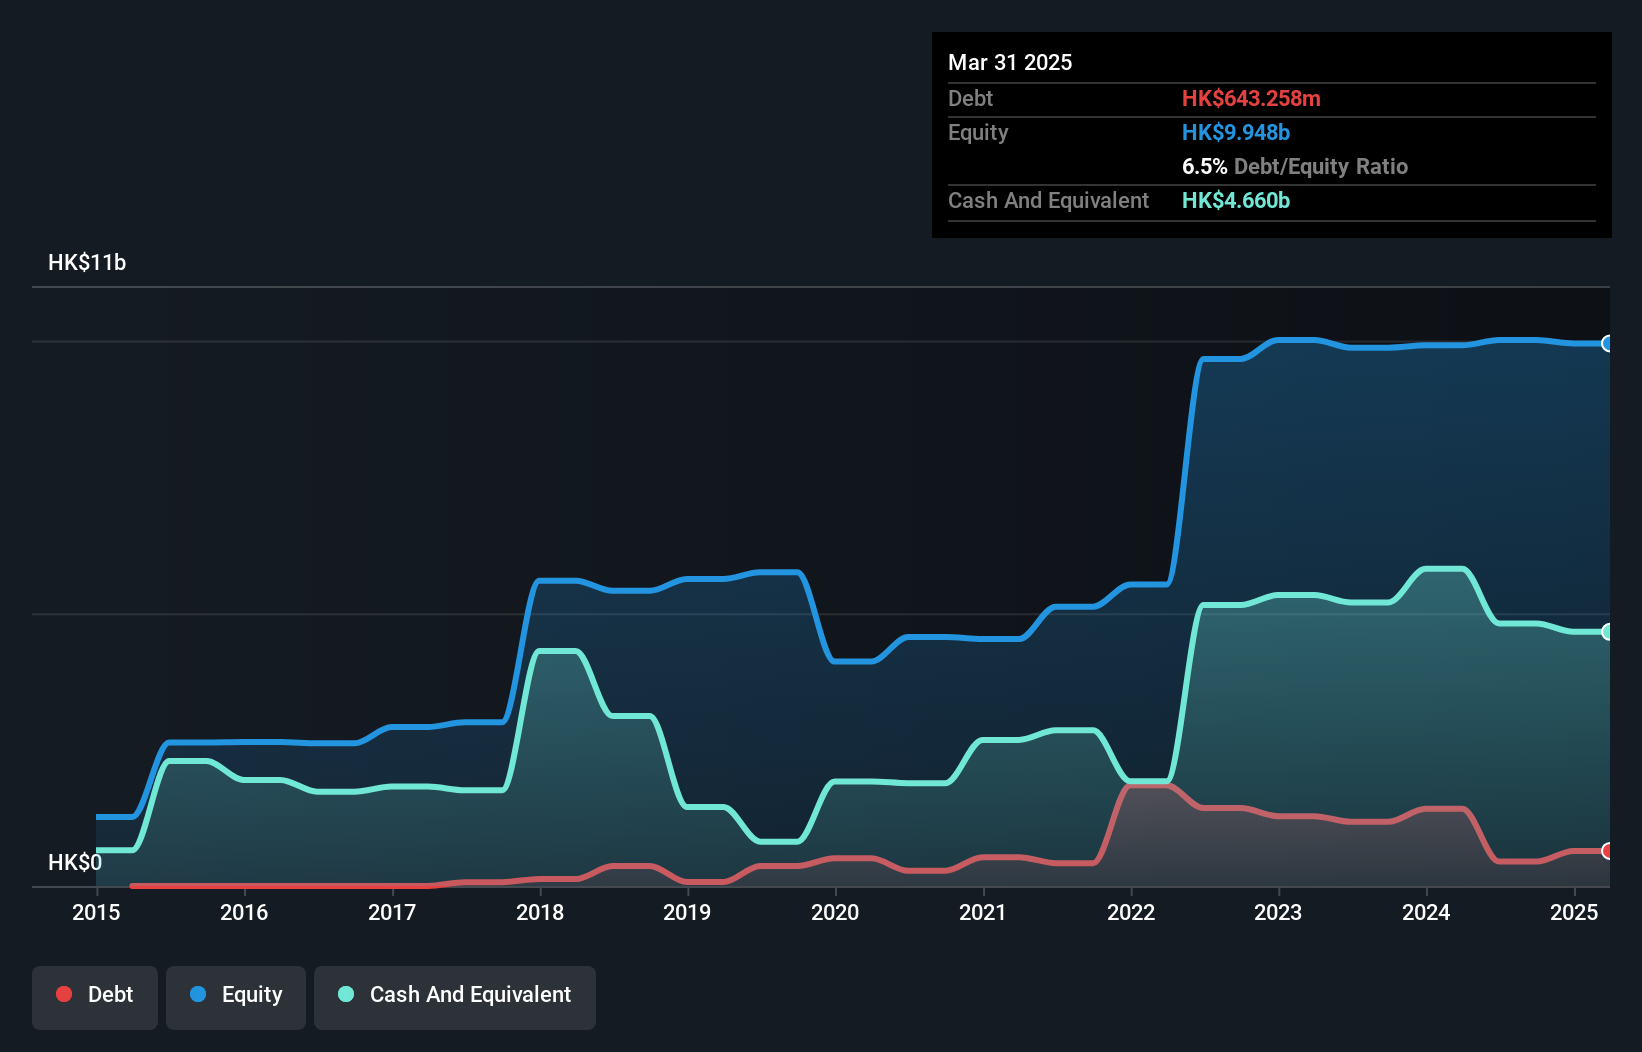Click the 2025 x-axis label

coord(1574,912)
